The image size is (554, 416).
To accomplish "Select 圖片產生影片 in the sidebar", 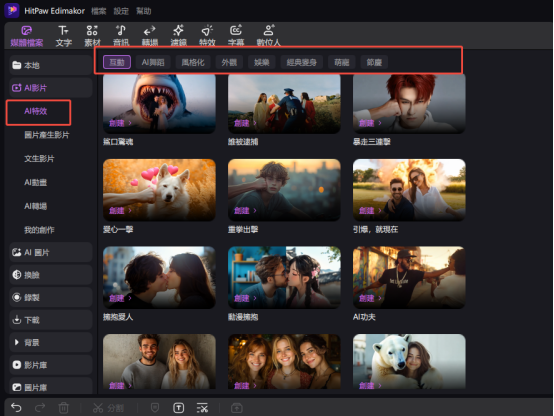I will (47, 135).
